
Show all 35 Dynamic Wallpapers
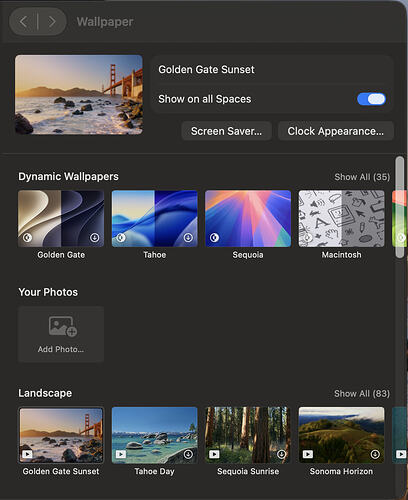tap(362, 177)
